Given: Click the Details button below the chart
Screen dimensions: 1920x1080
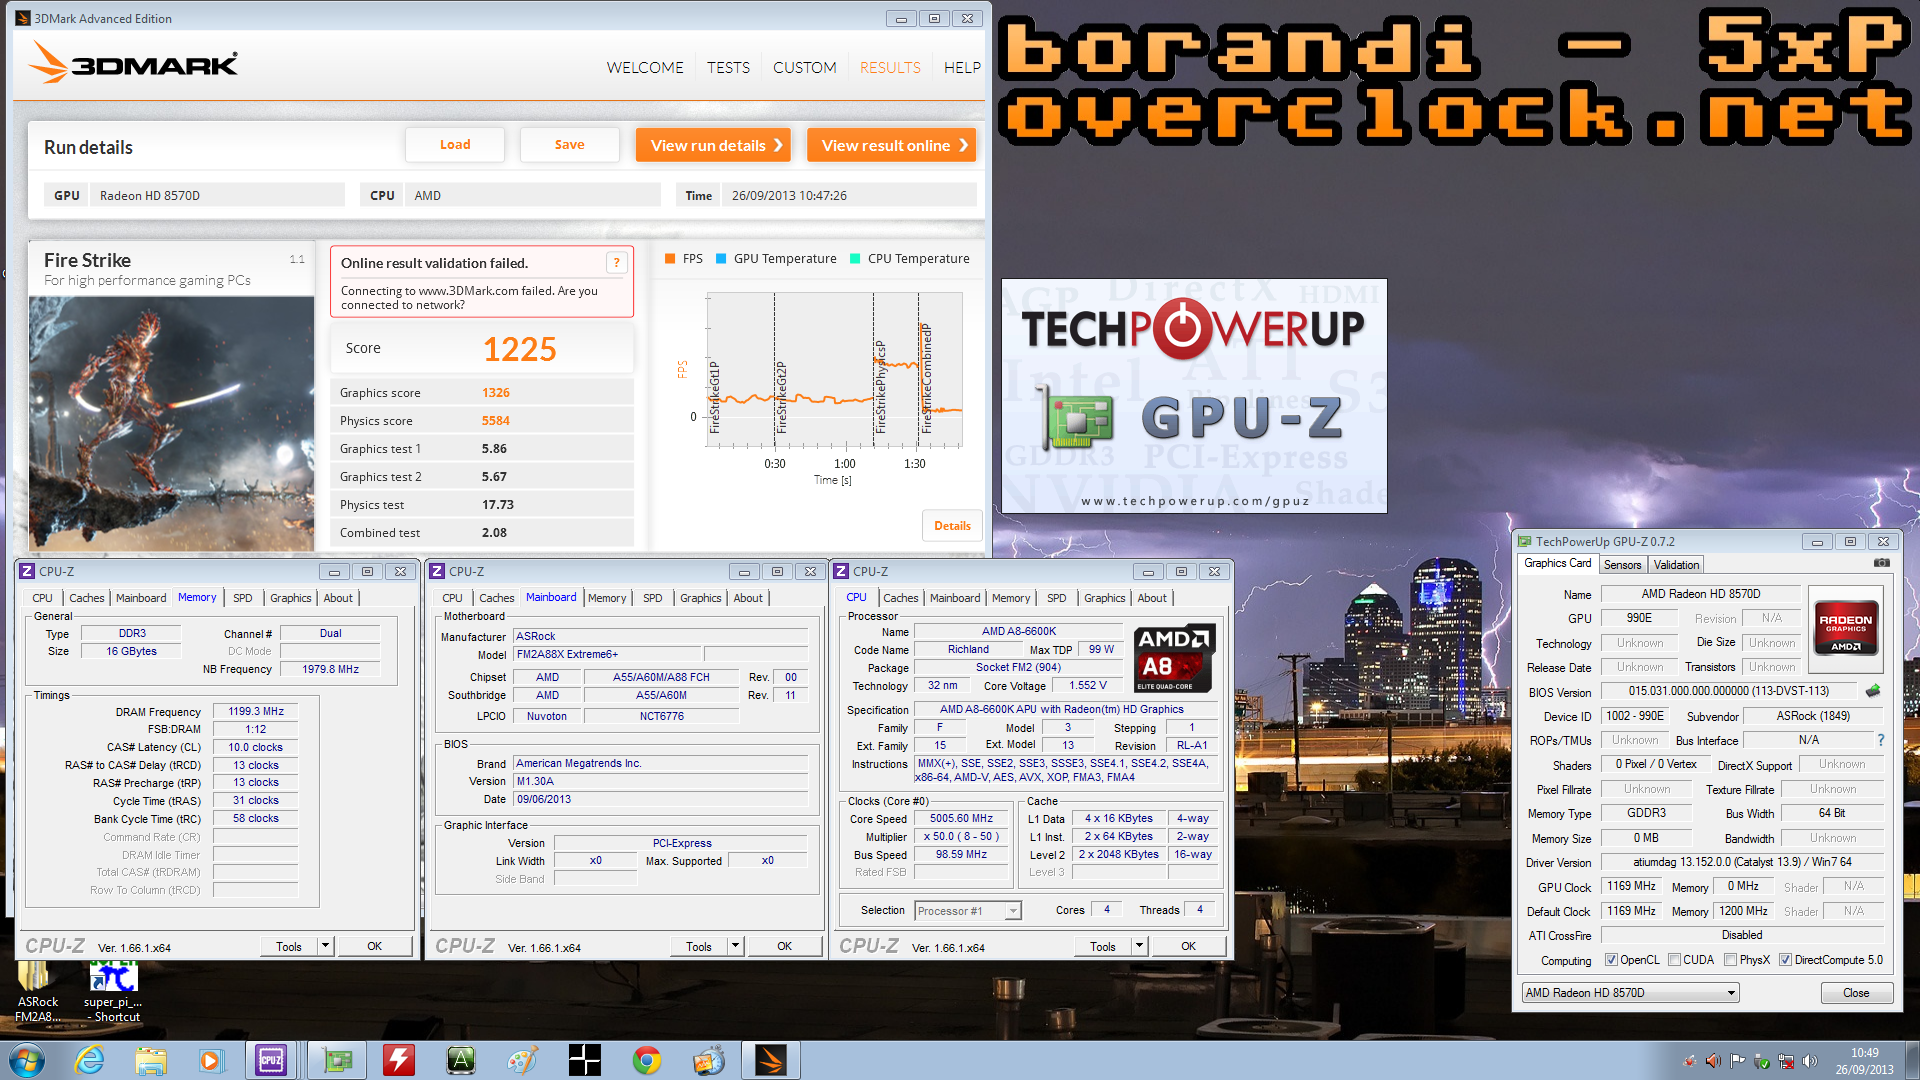Looking at the screenshot, I should [x=952, y=526].
